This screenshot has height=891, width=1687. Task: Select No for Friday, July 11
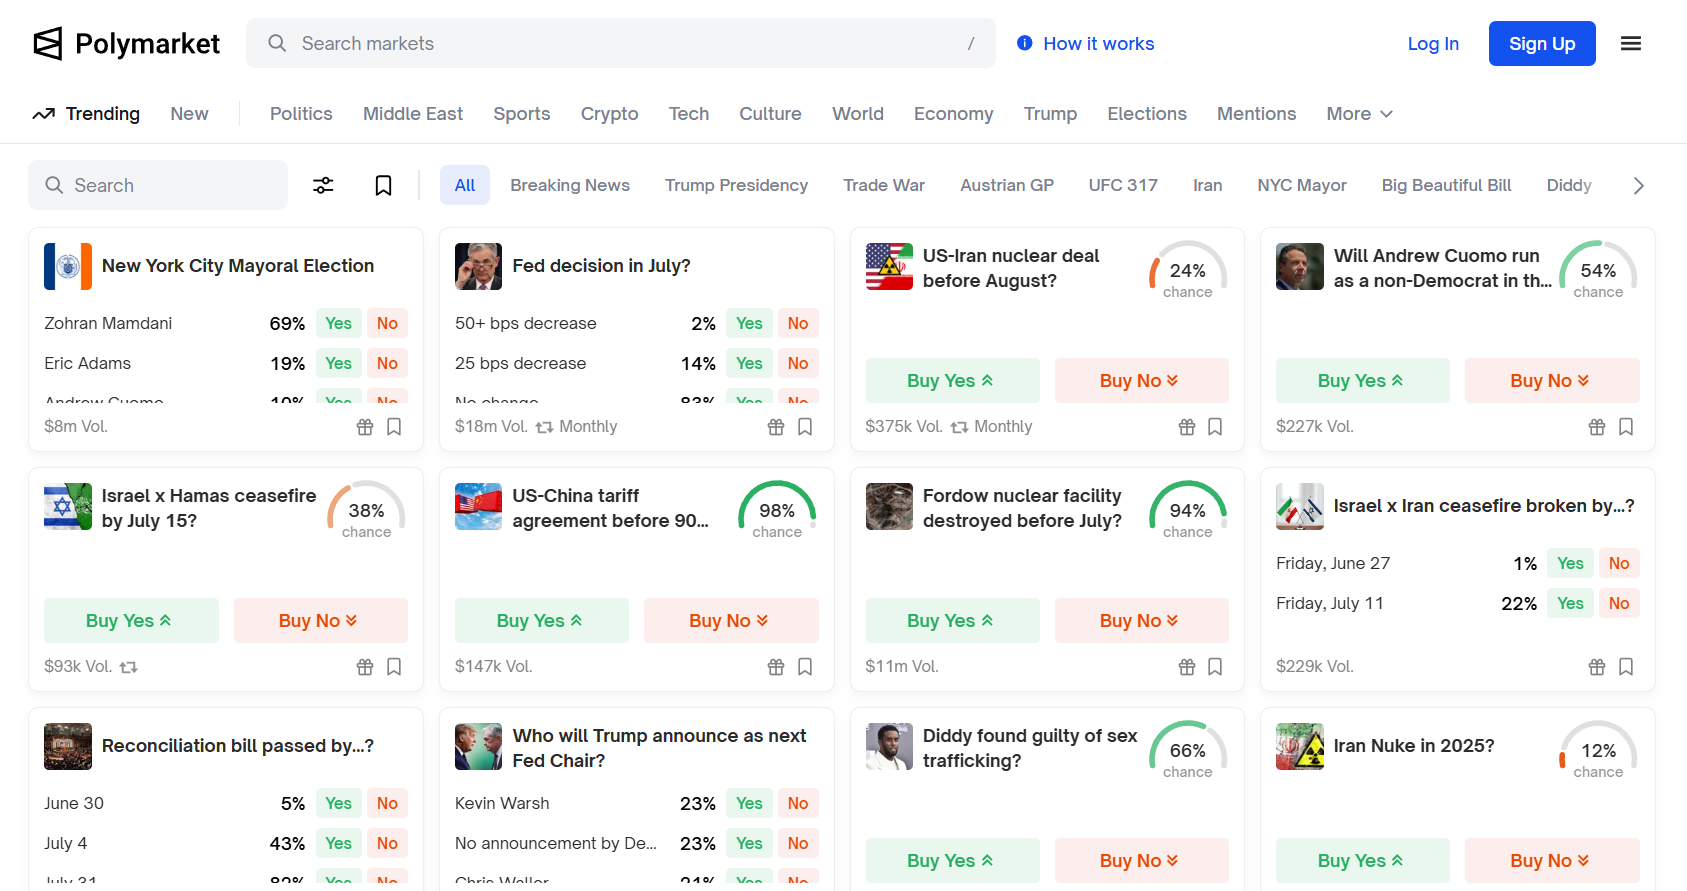pyautogui.click(x=1619, y=603)
